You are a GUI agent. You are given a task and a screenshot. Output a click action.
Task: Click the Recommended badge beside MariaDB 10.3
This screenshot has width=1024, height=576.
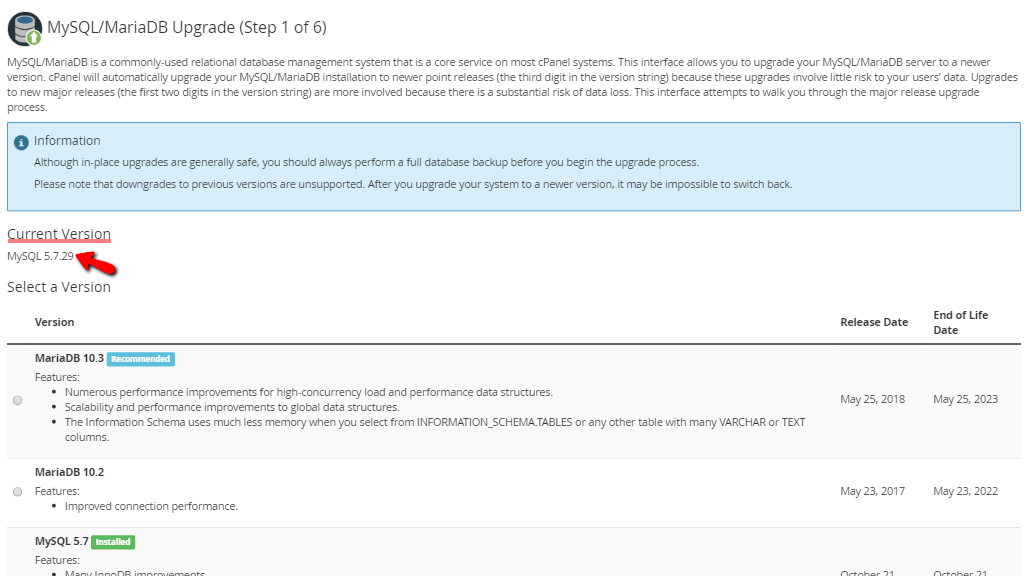point(140,359)
